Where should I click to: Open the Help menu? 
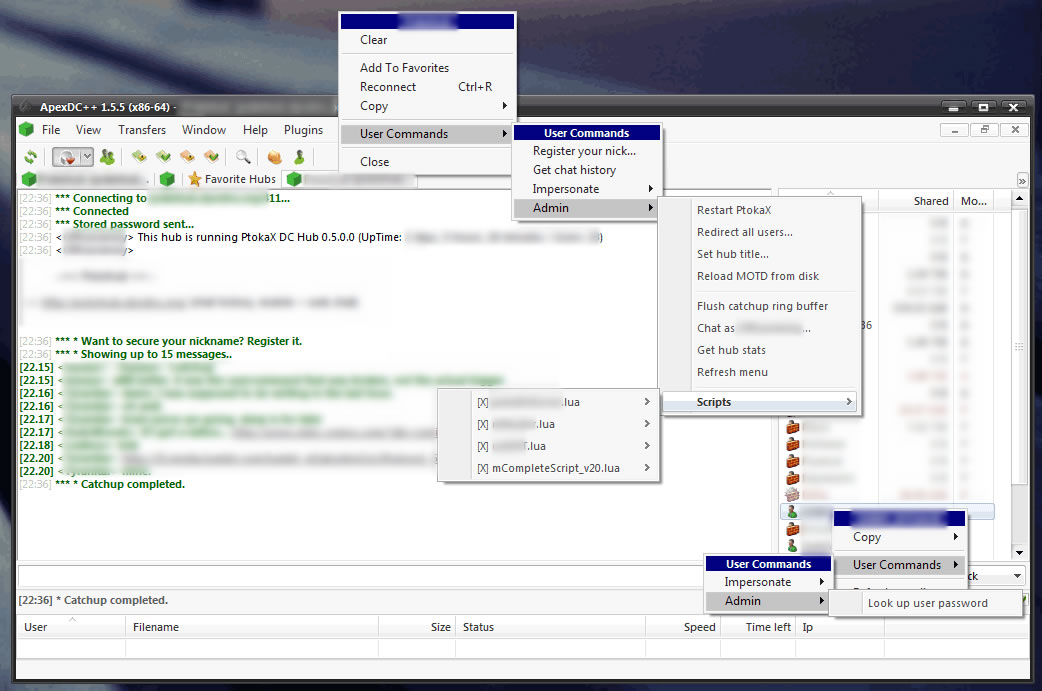255,130
